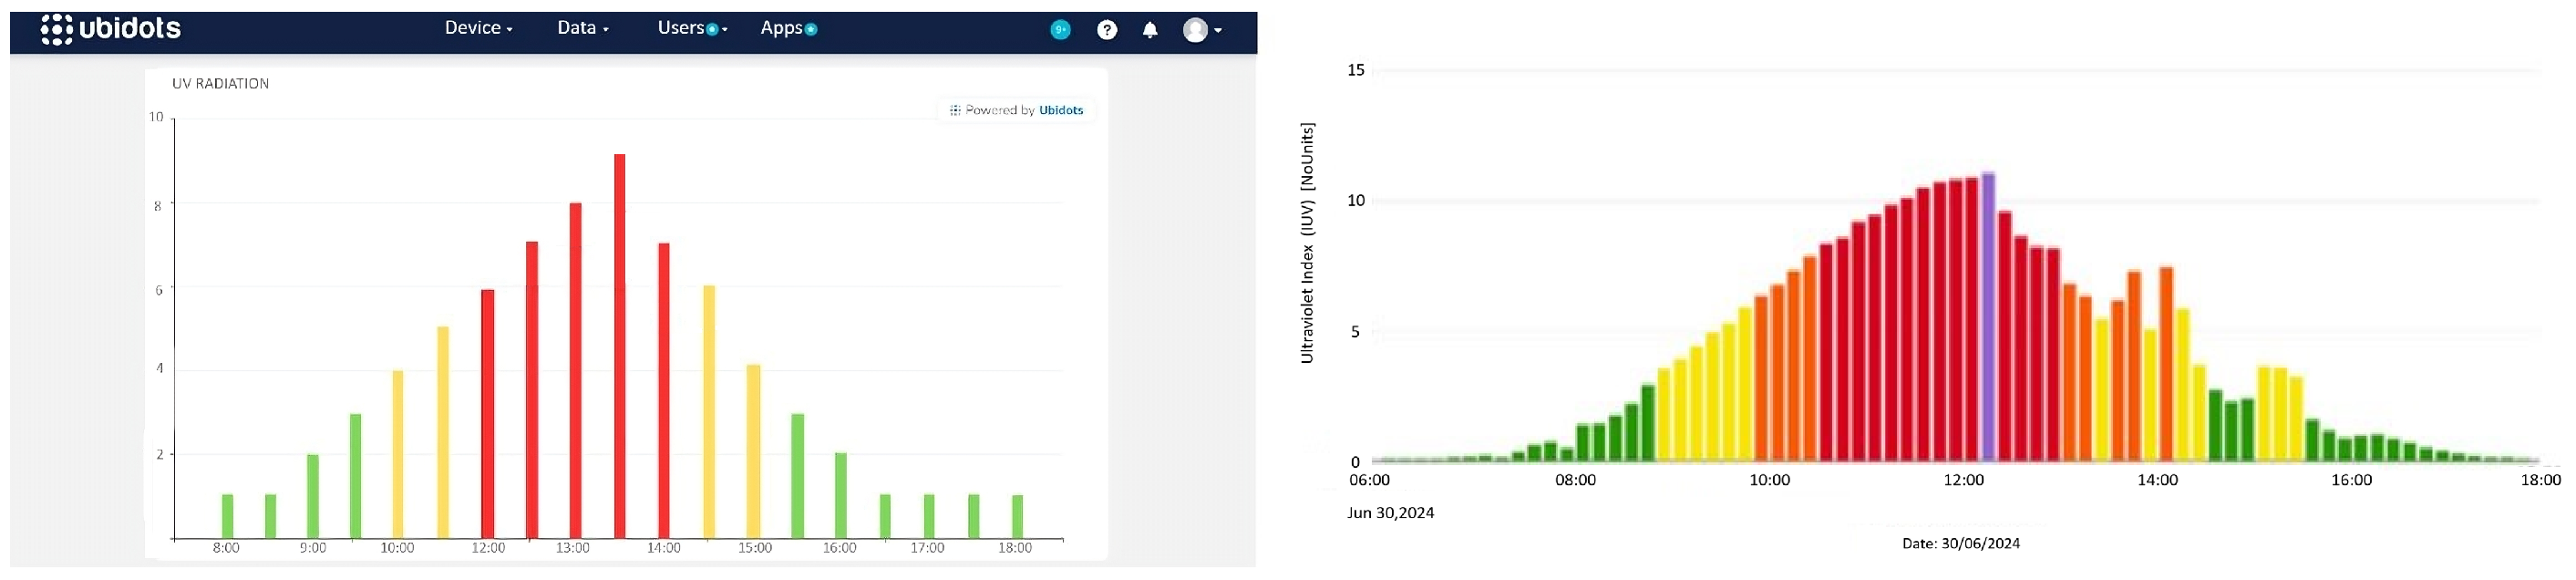Screen dimensions: 2576x580
Task: Expand the Data dropdown menu
Action: (582, 28)
